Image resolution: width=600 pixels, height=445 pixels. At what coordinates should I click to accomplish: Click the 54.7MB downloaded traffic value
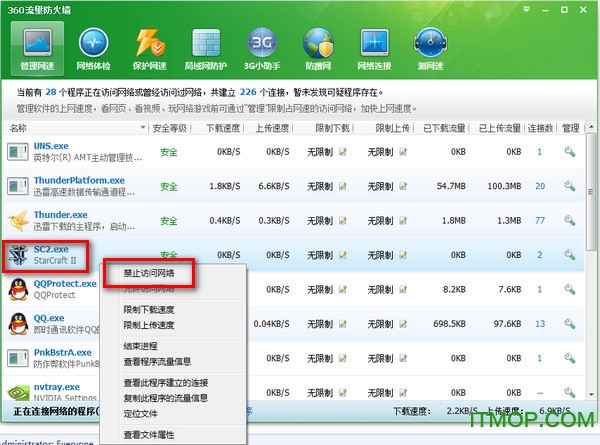[451, 186]
